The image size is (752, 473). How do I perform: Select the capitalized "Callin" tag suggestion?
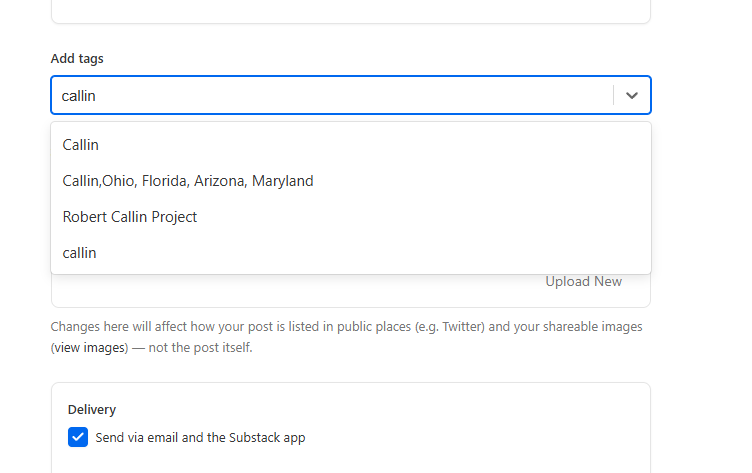81,145
